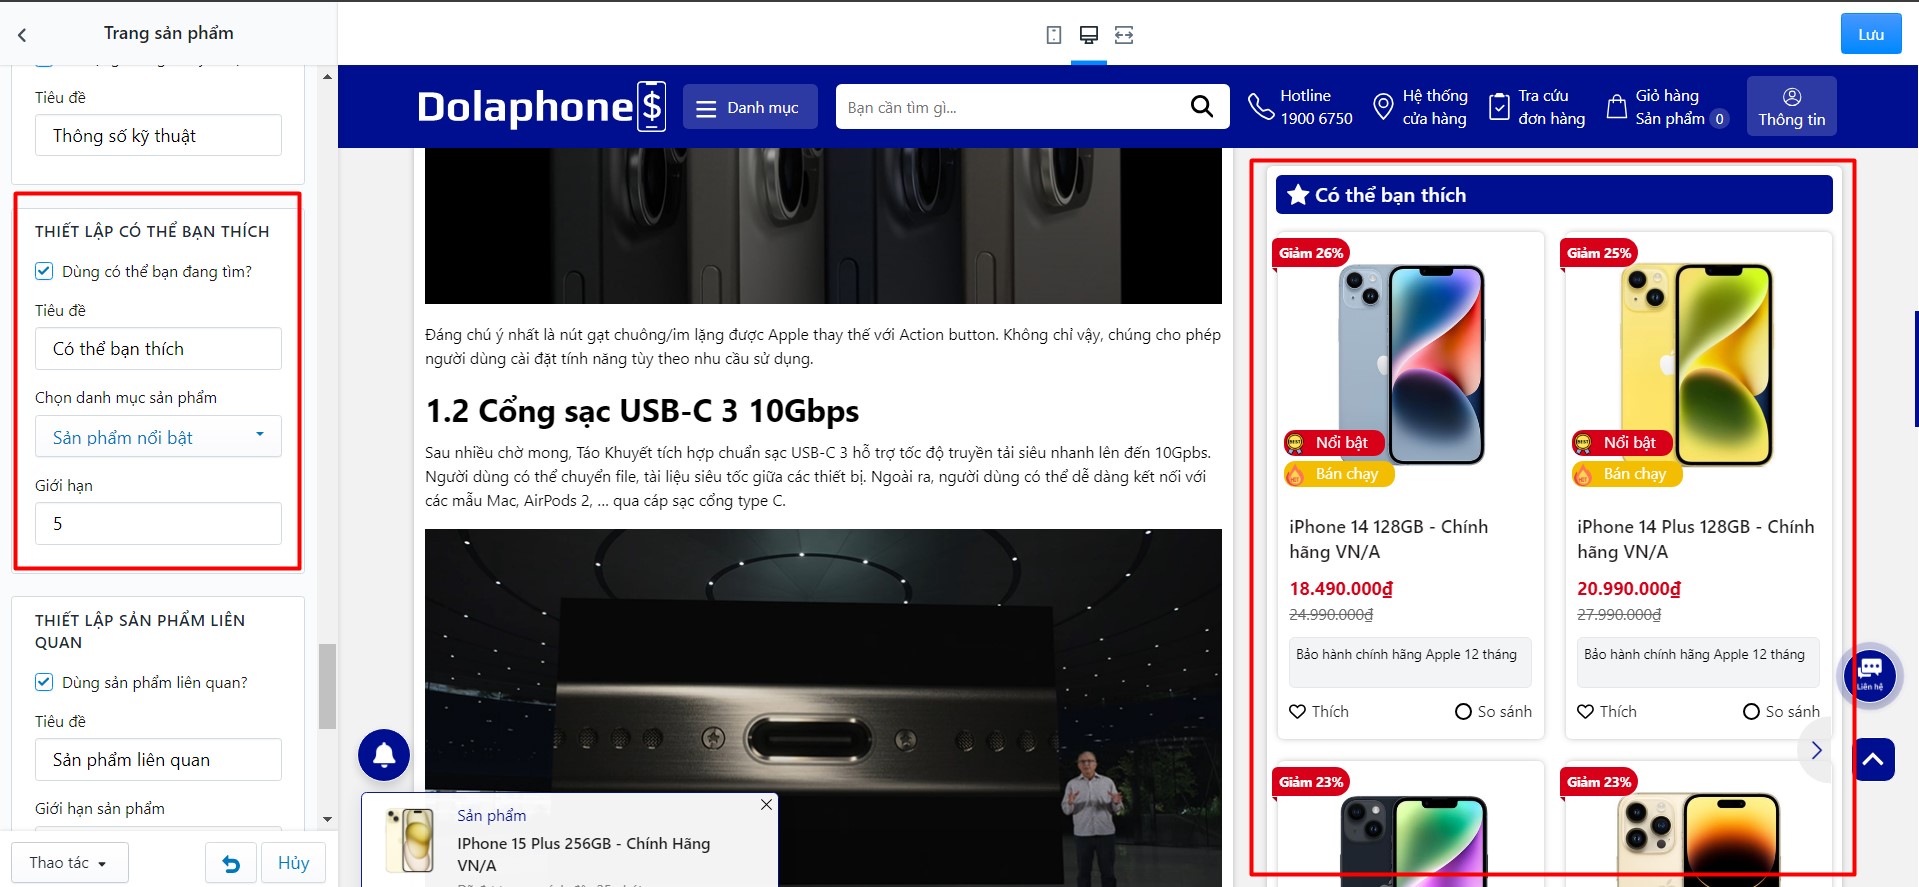Open 'iPhone 14 Plus 128GB' product title
Viewport: 1919px width, 887px height.
(x=1695, y=539)
